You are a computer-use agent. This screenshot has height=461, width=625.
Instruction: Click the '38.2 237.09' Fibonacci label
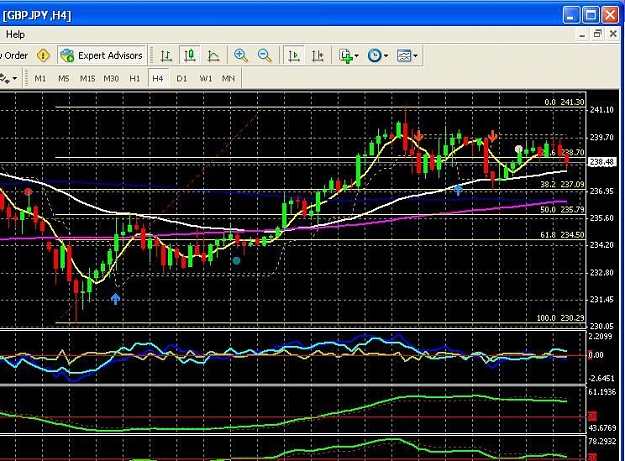[562, 184]
